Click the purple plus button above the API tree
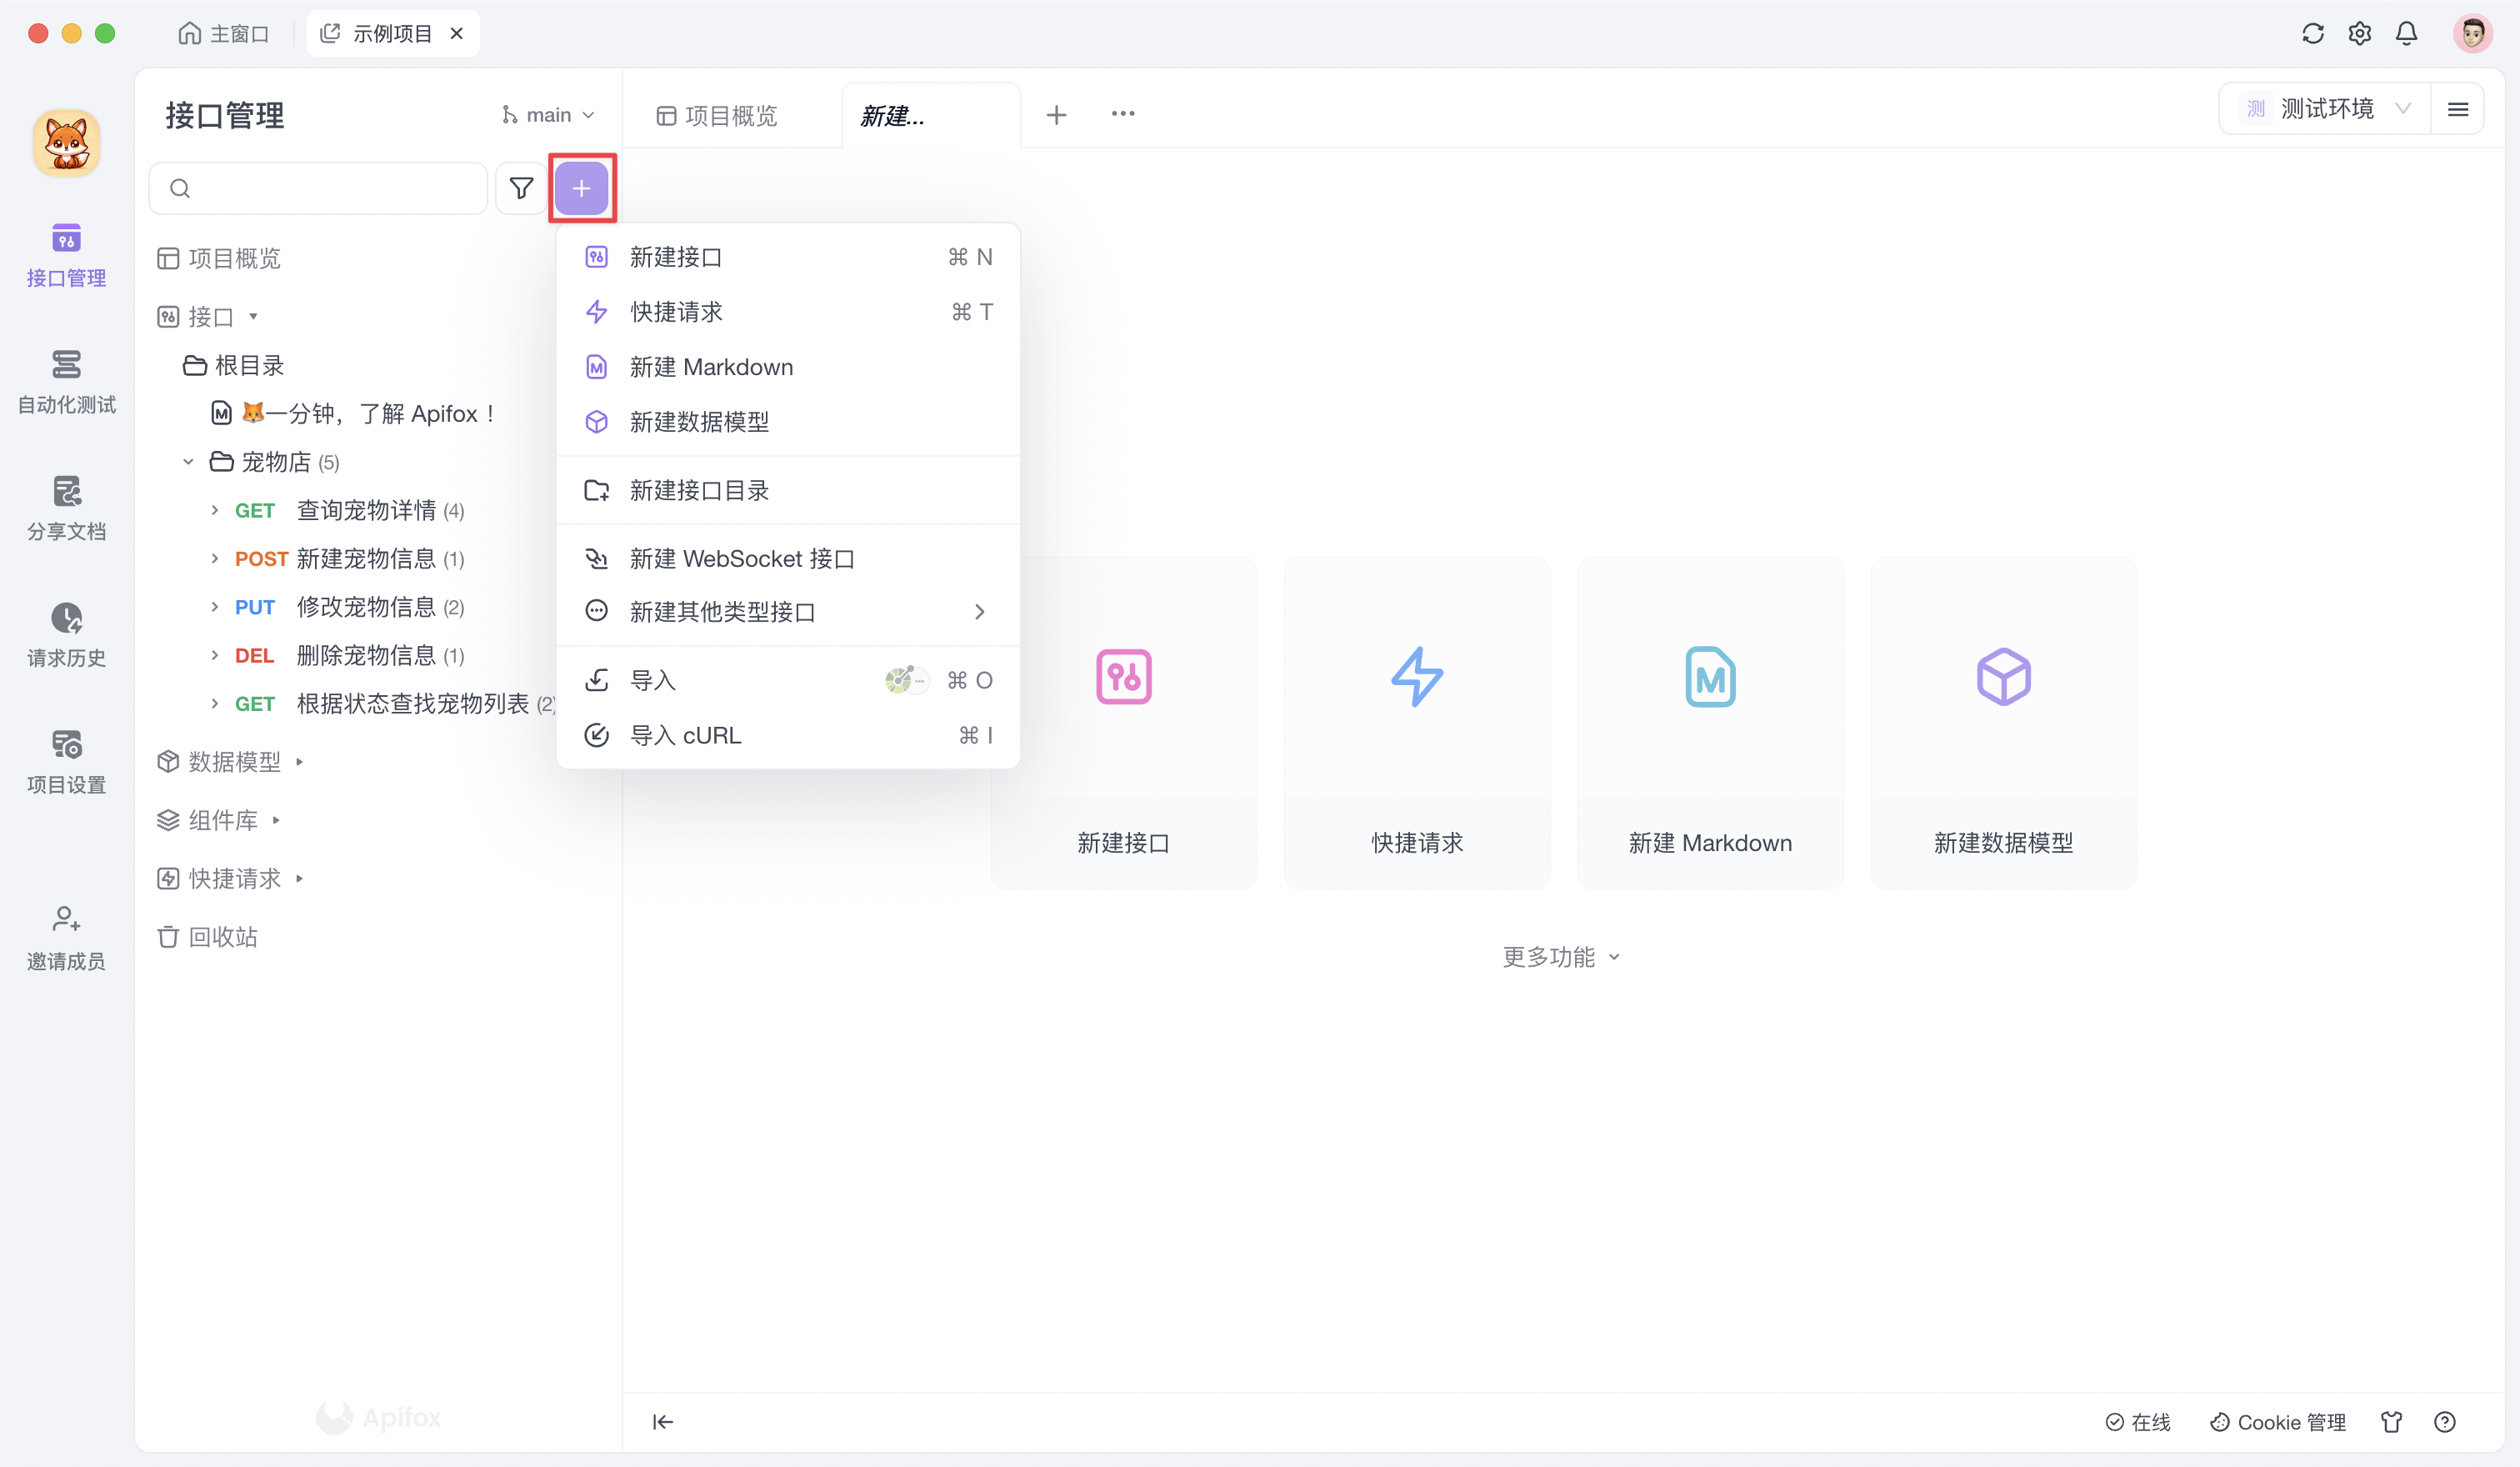This screenshot has width=2520, height=1467. pos(582,188)
